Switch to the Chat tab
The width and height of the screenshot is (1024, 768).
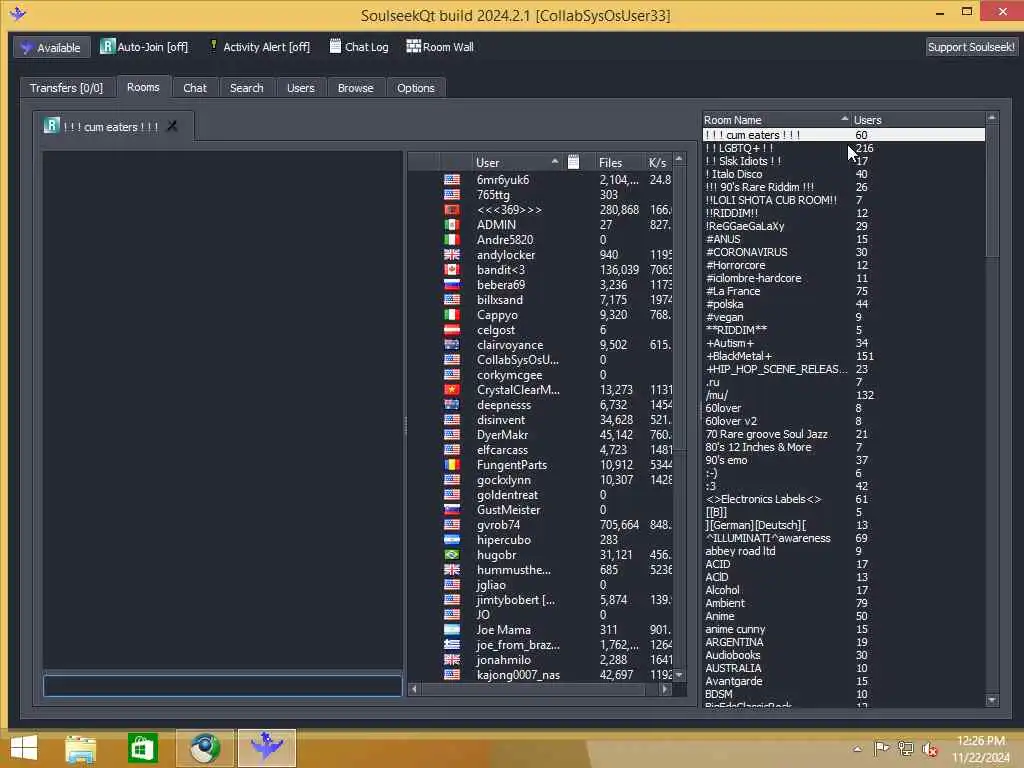(195, 88)
